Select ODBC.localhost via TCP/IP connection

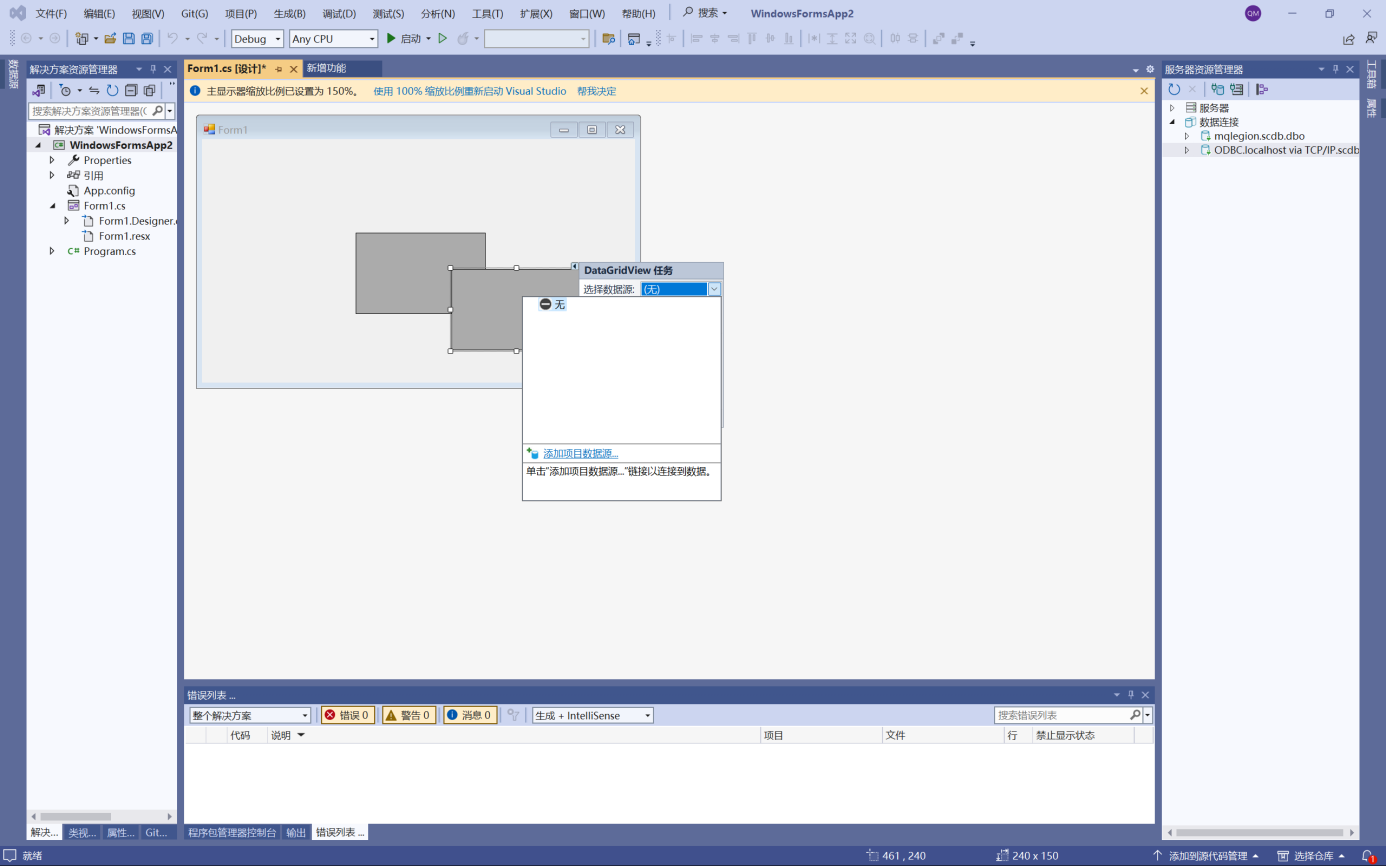pyautogui.click(x=1286, y=150)
